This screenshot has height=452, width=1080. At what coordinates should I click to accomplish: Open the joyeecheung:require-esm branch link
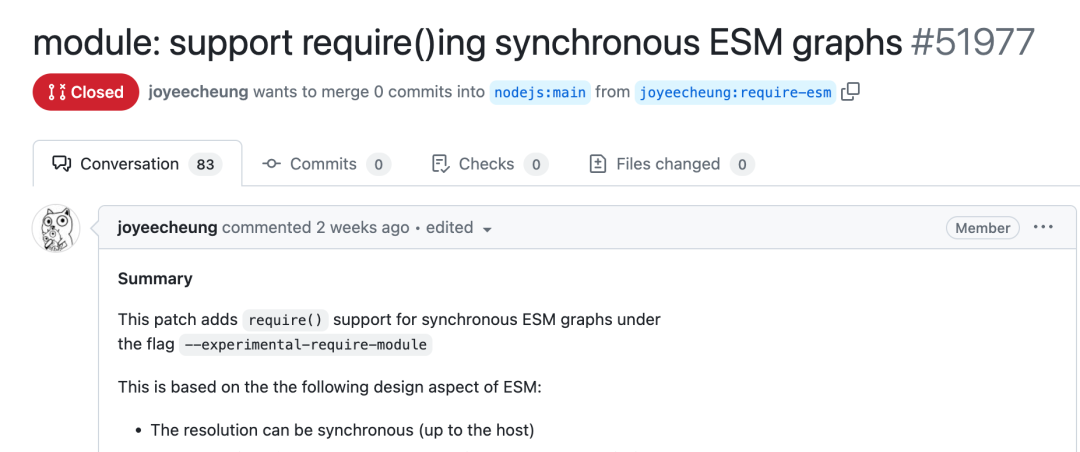point(735,93)
